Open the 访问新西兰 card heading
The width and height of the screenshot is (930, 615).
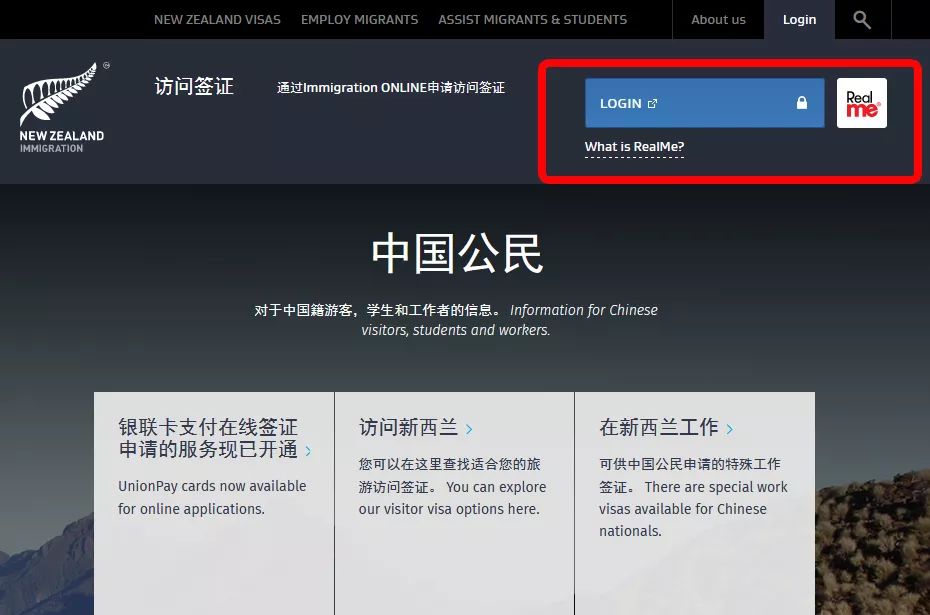408,427
